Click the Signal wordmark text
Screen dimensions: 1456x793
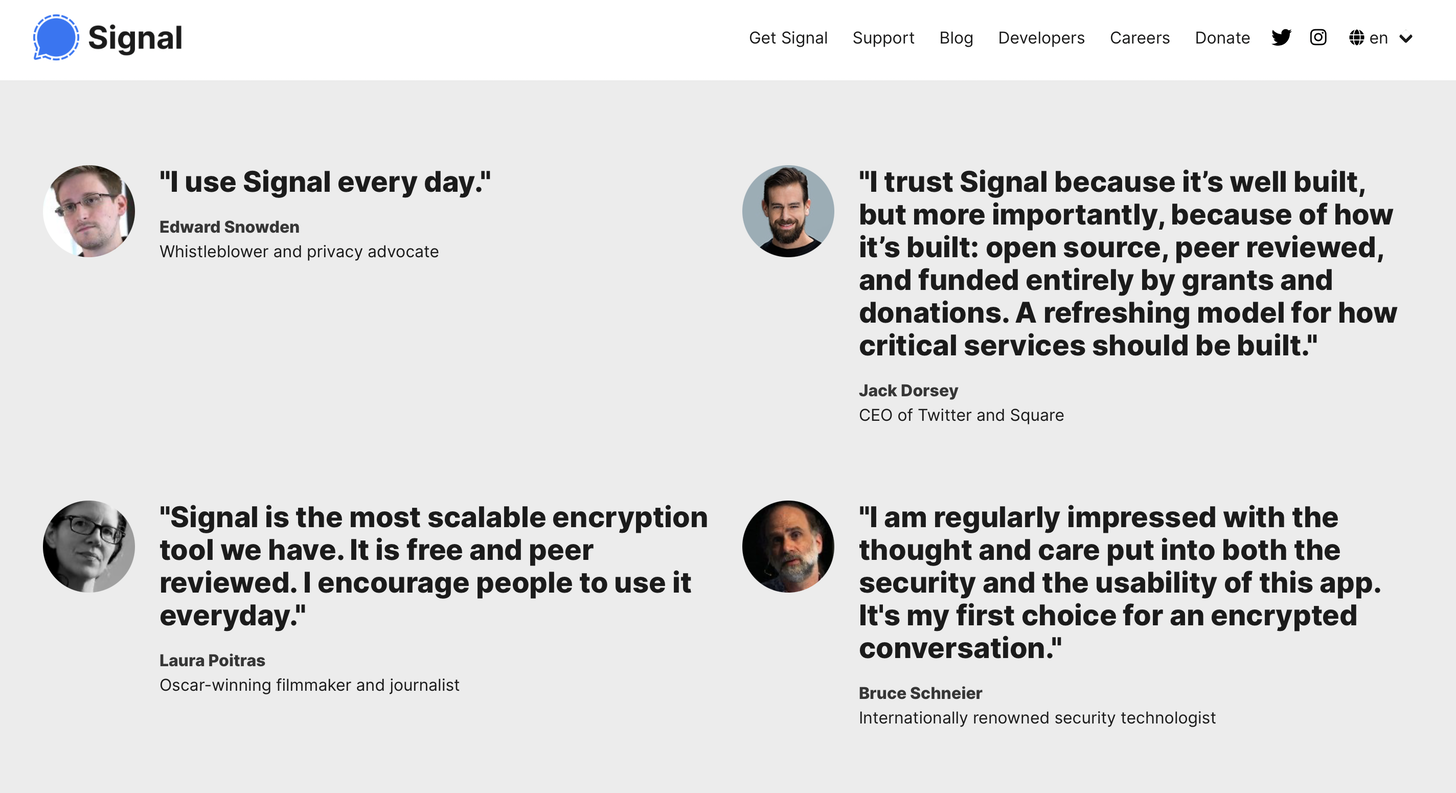point(135,37)
